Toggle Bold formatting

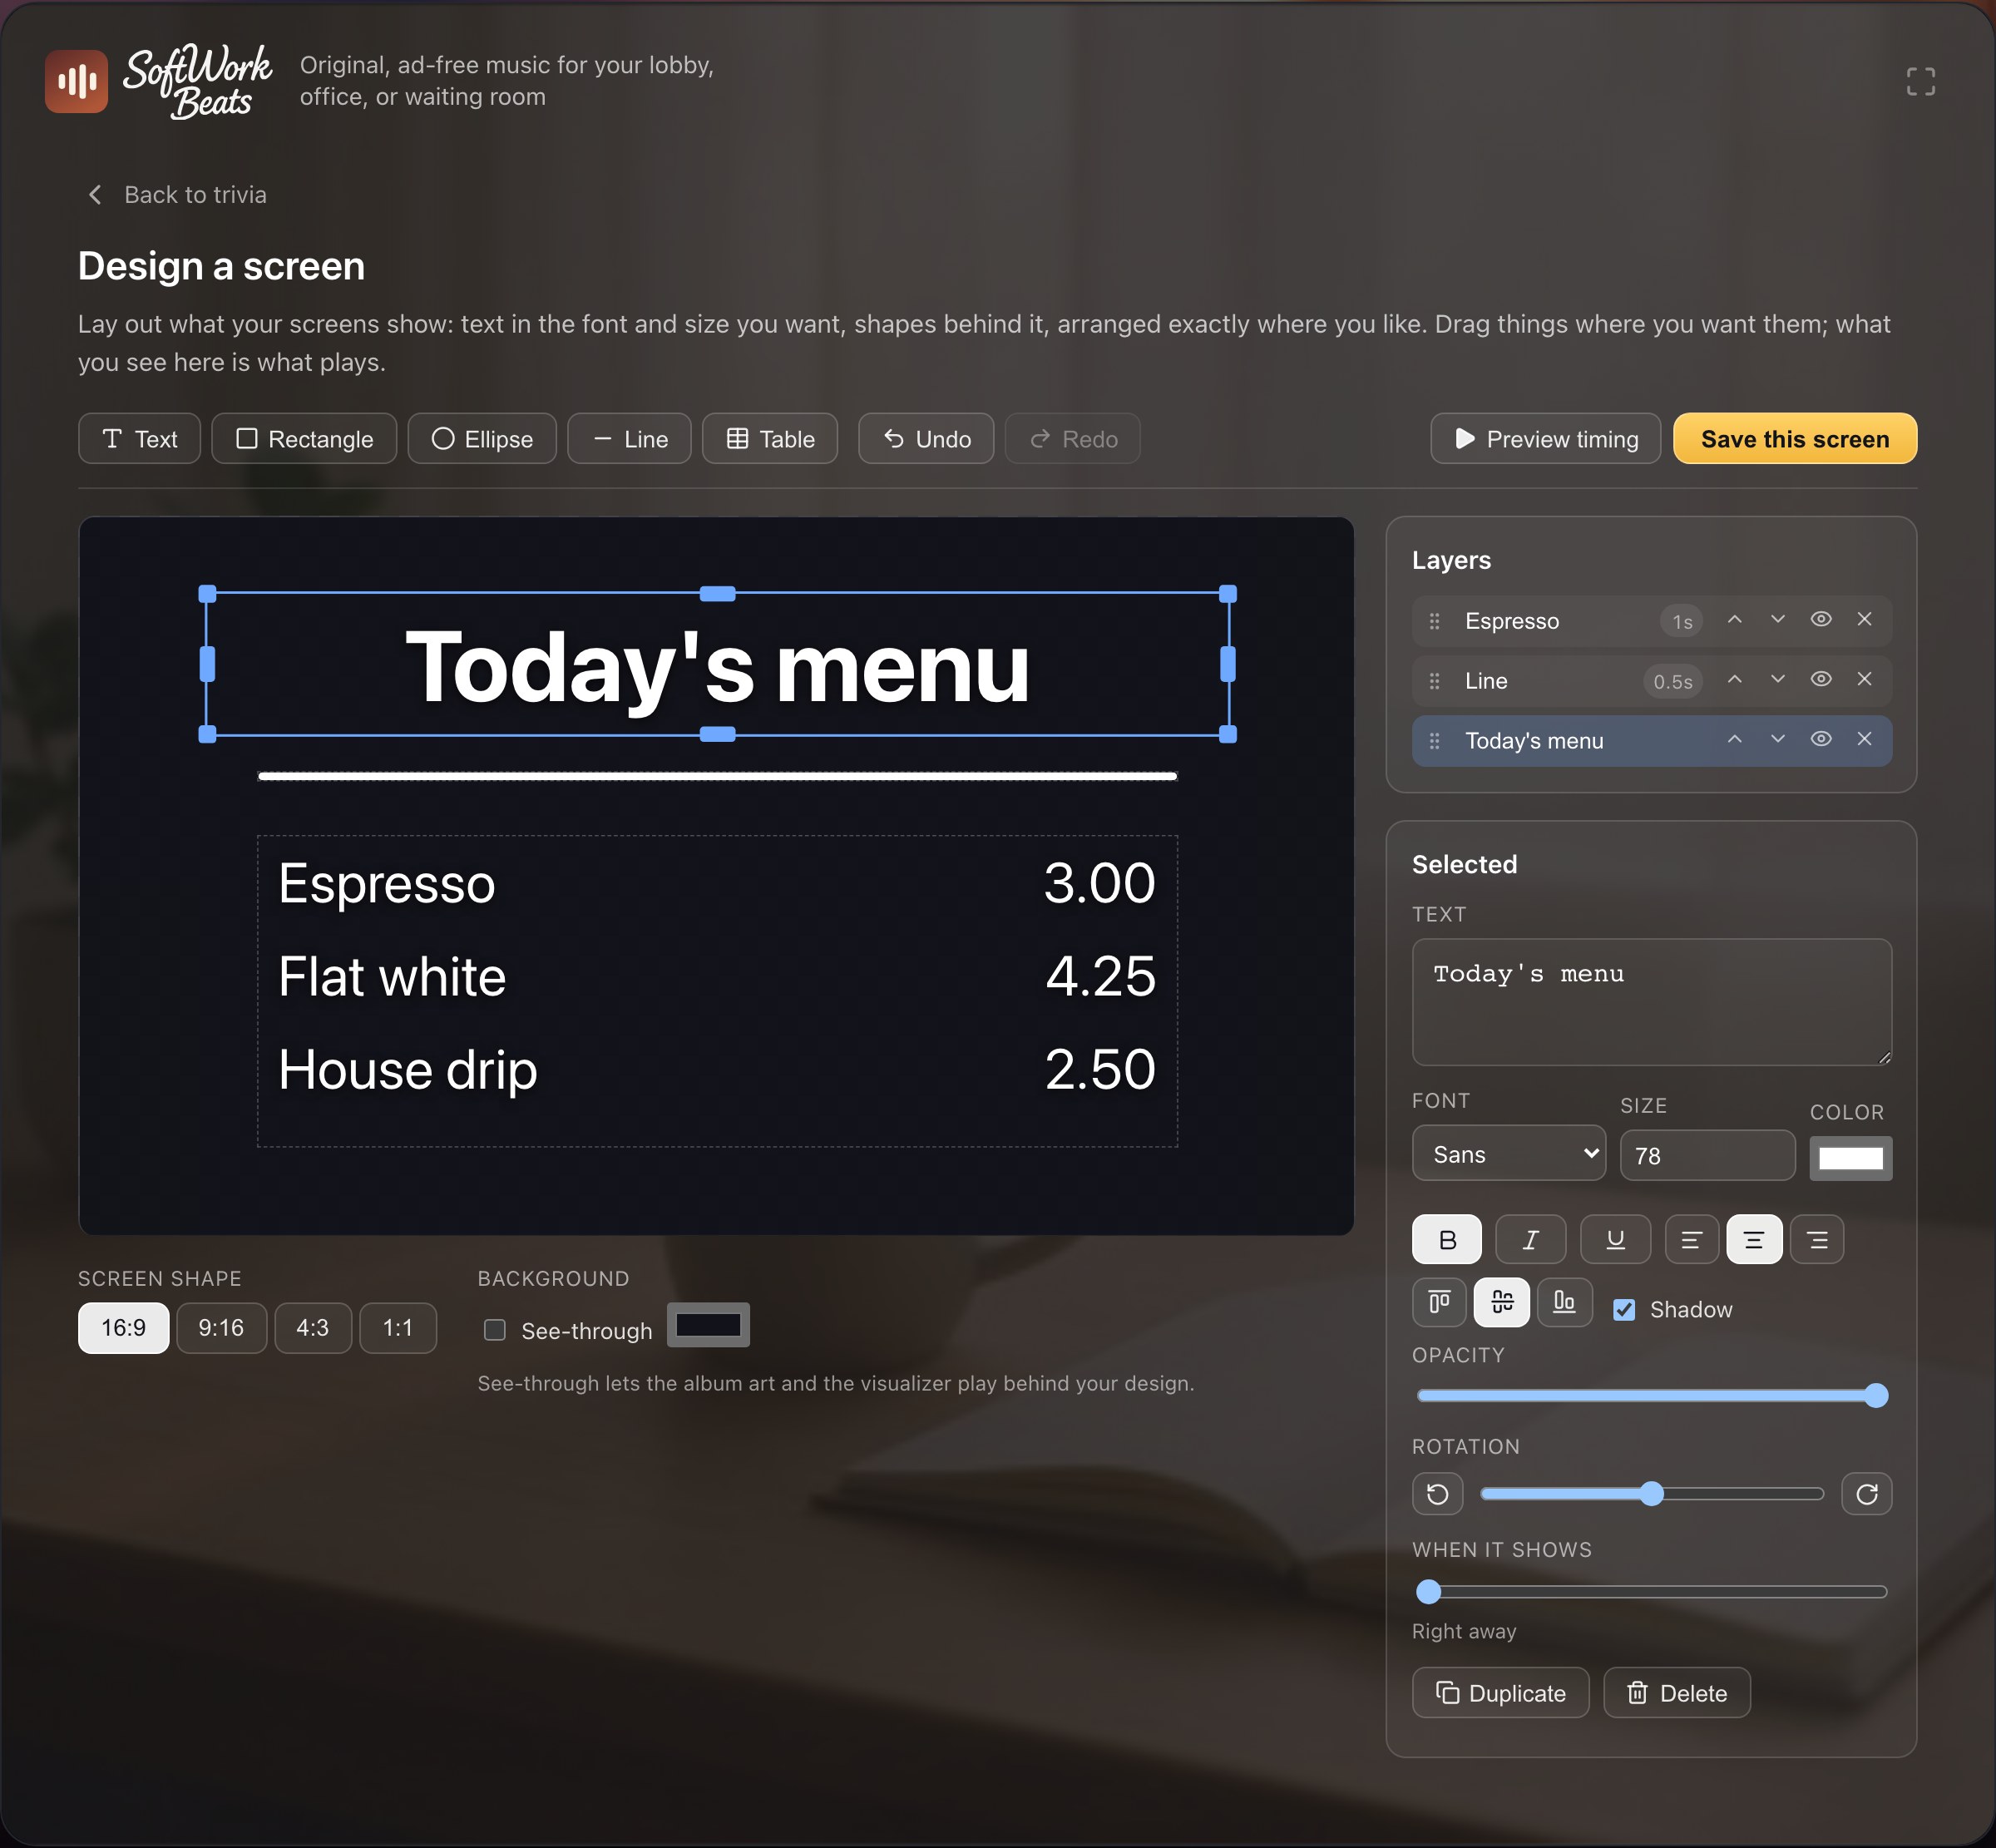(1446, 1240)
